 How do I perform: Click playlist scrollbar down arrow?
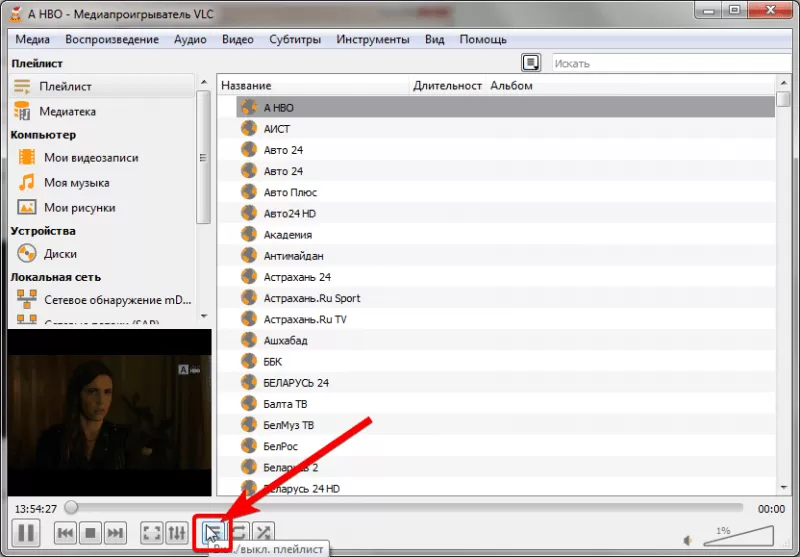(783, 488)
